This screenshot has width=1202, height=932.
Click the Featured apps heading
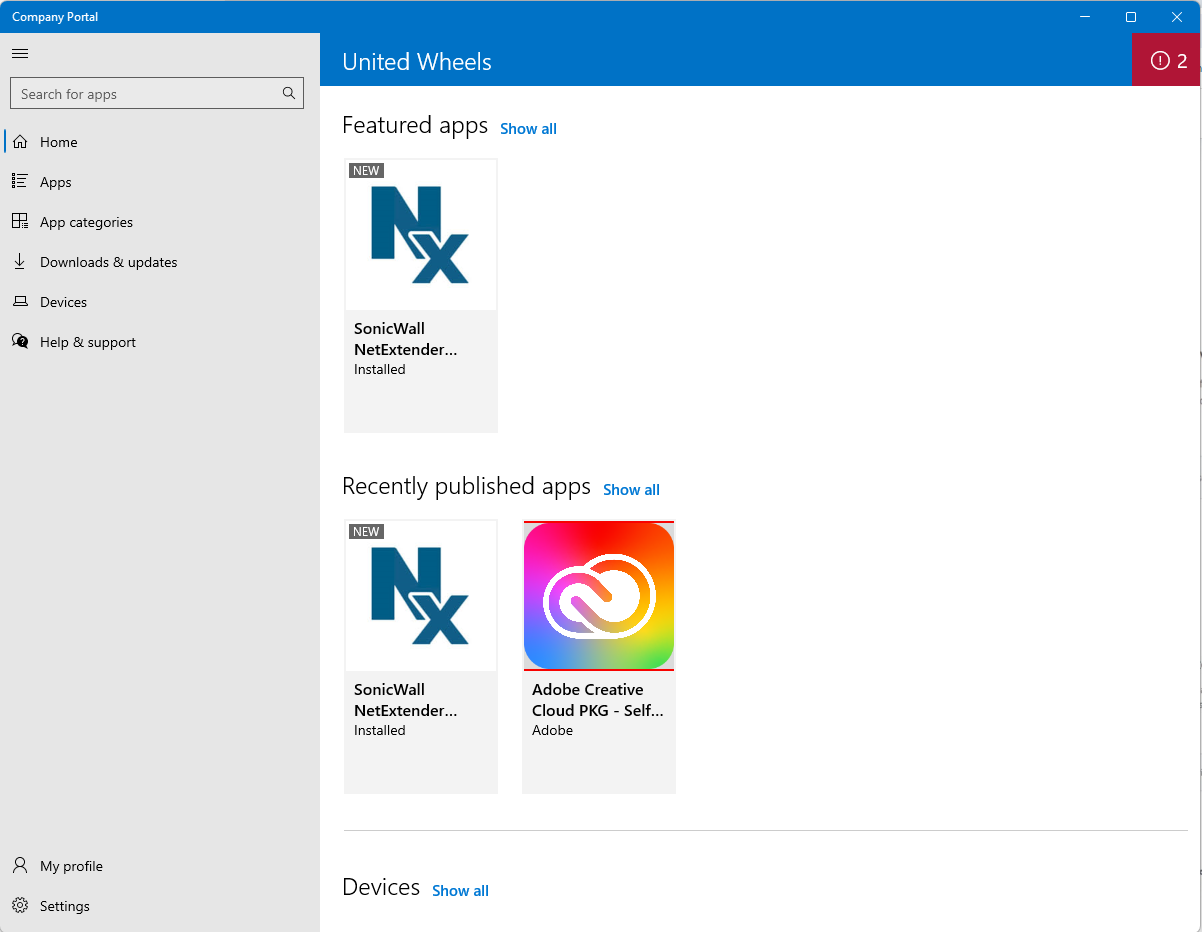click(415, 125)
